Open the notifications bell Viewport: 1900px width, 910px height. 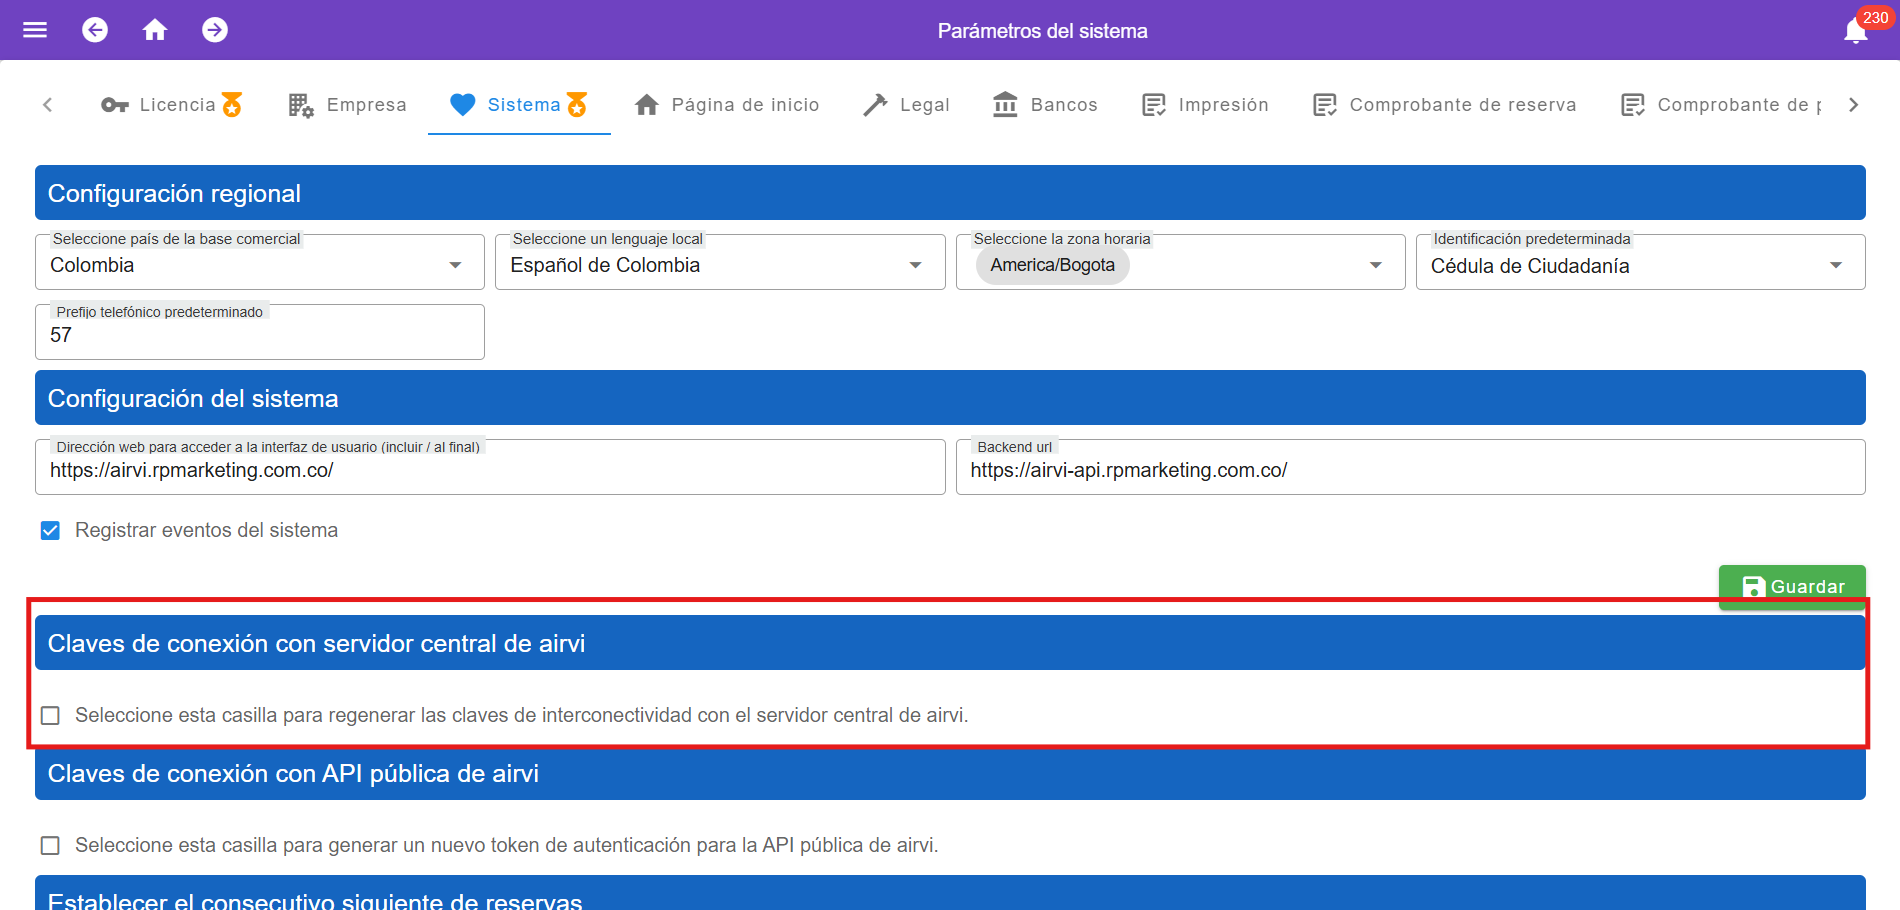[1855, 31]
